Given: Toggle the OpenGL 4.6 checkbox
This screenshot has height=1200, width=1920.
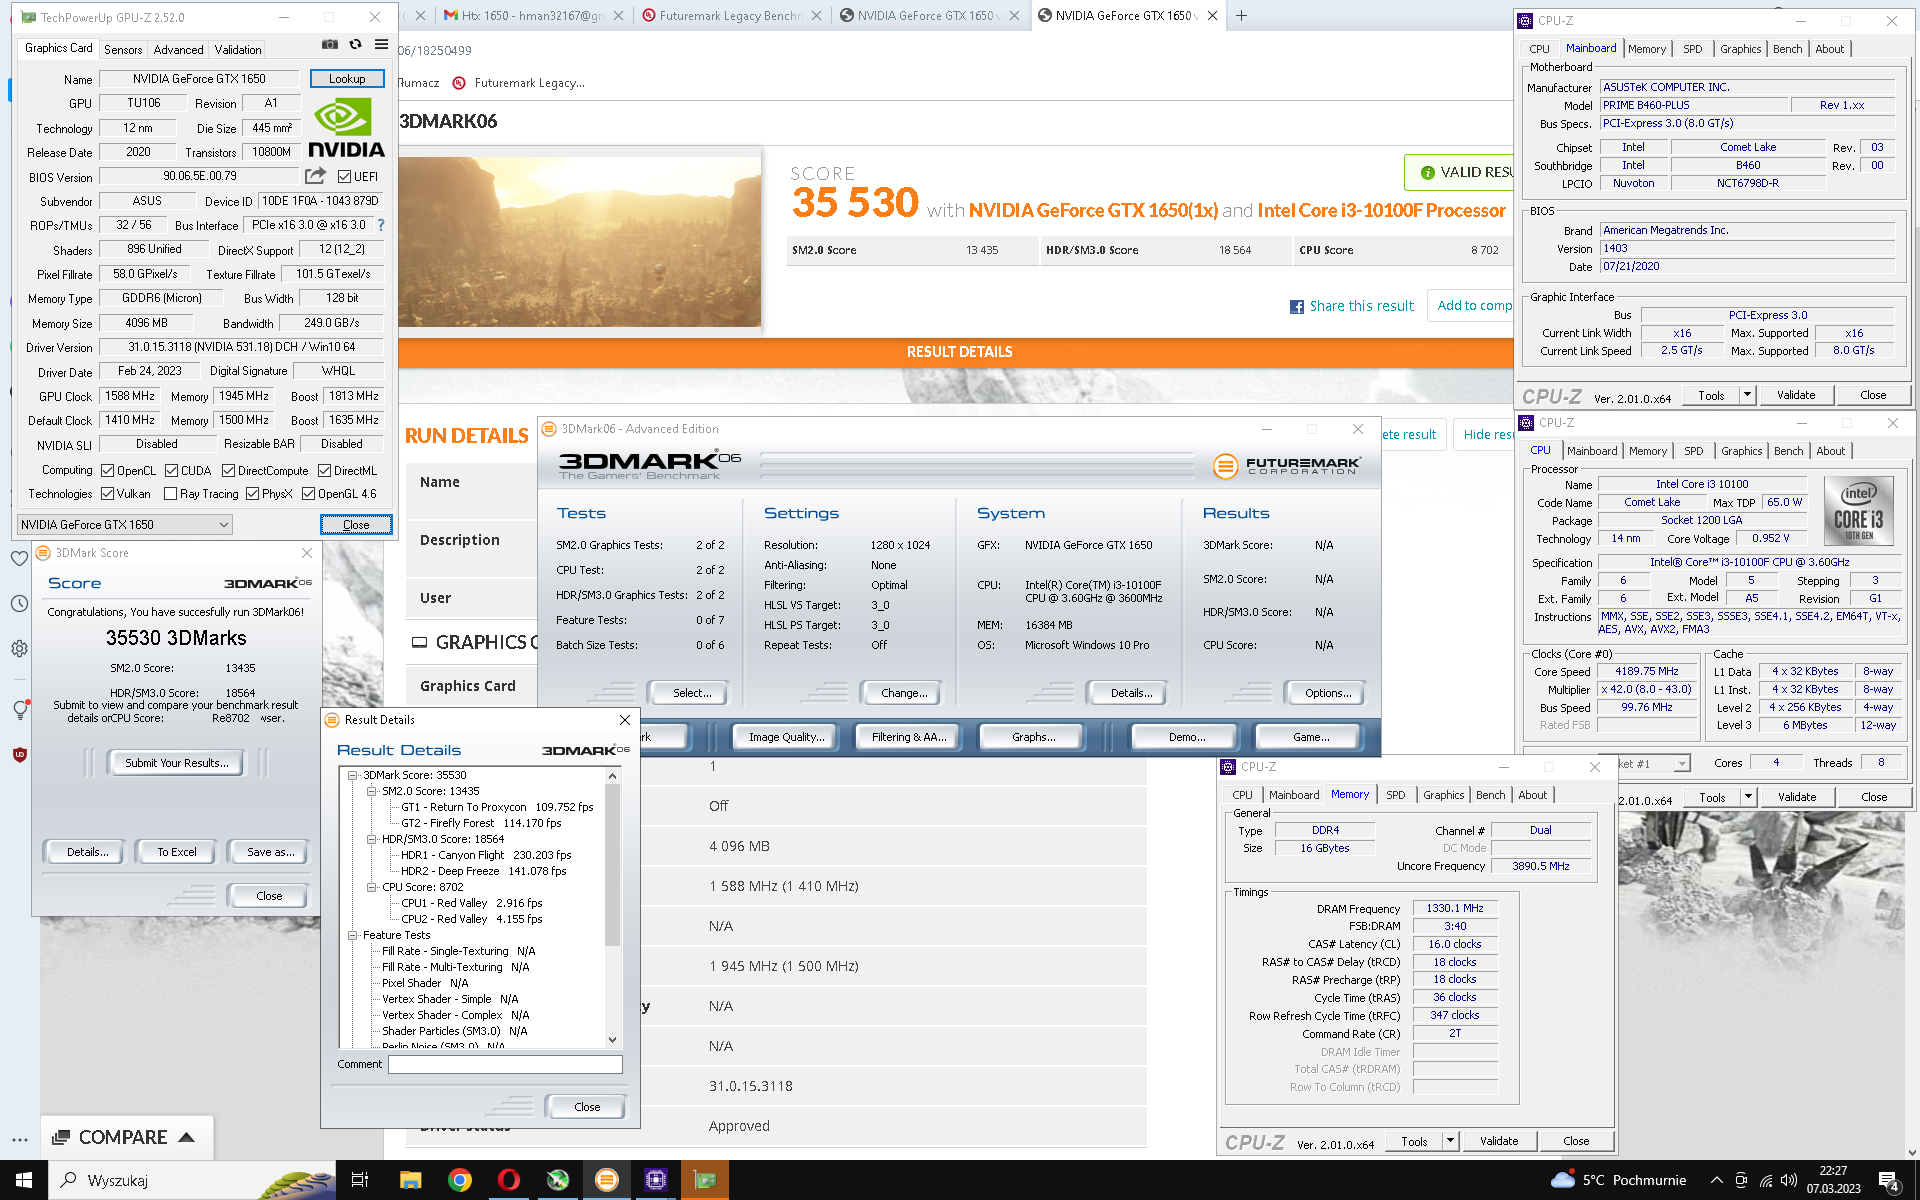Looking at the screenshot, I should [x=308, y=493].
